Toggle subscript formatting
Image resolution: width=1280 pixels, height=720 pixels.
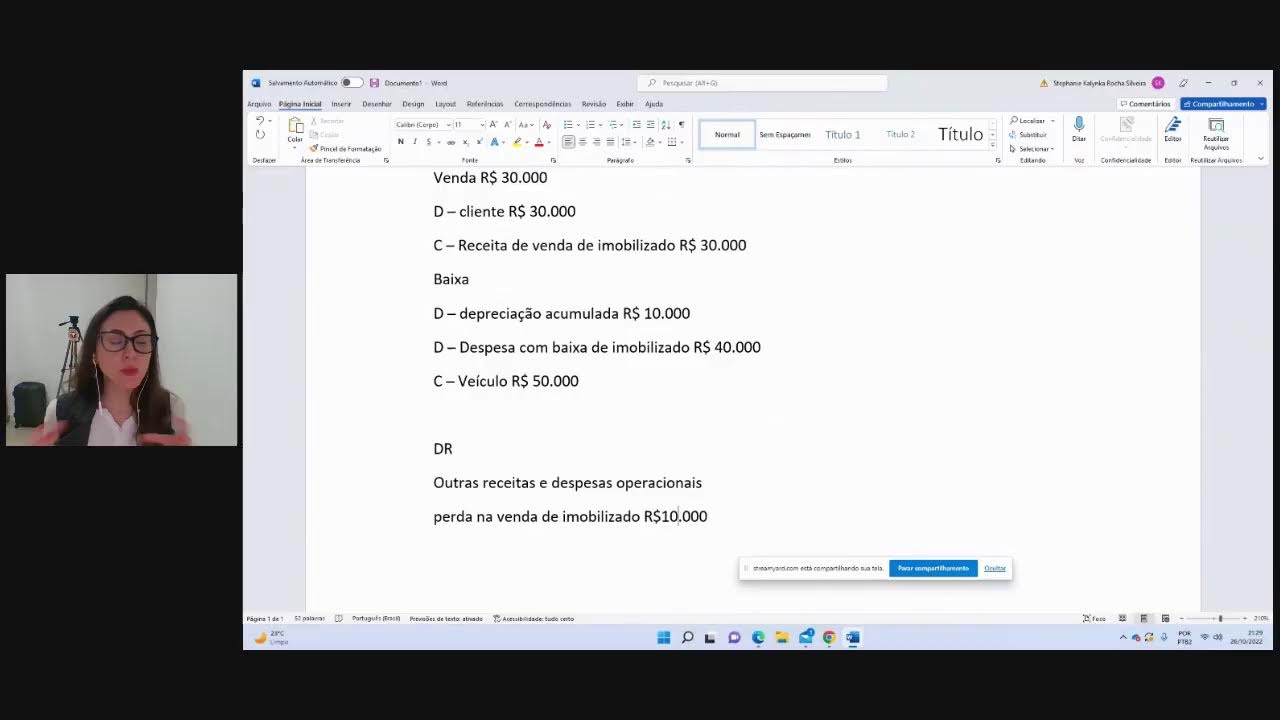465,142
